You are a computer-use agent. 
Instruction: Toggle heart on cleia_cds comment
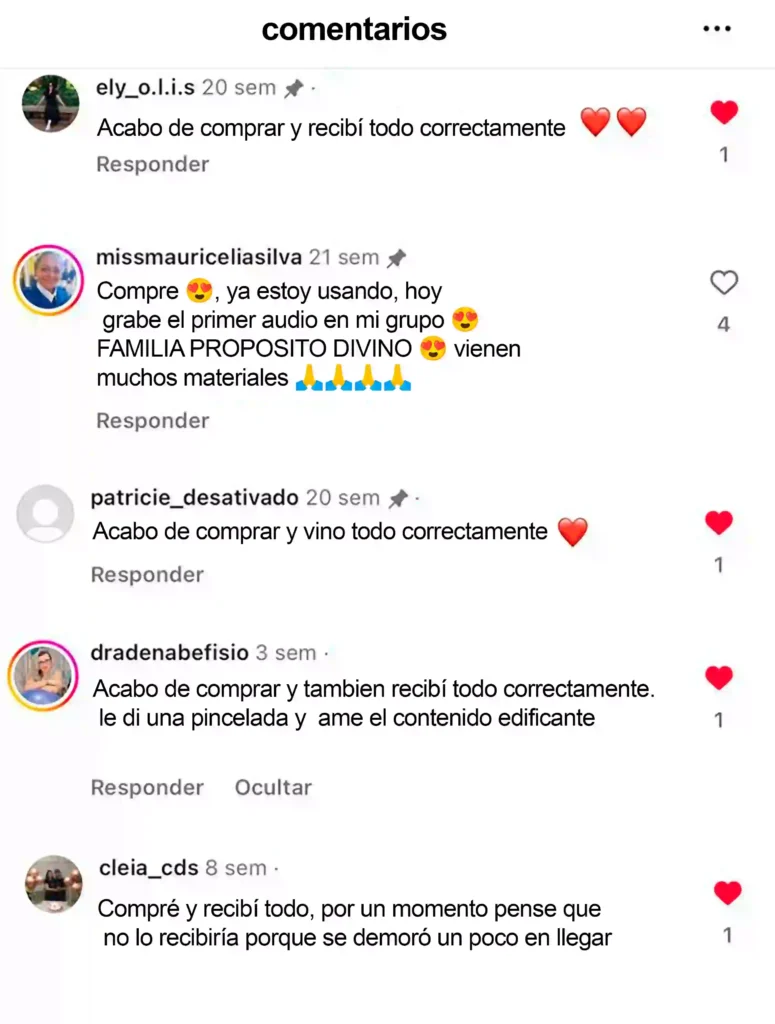[x=727, y=893]
